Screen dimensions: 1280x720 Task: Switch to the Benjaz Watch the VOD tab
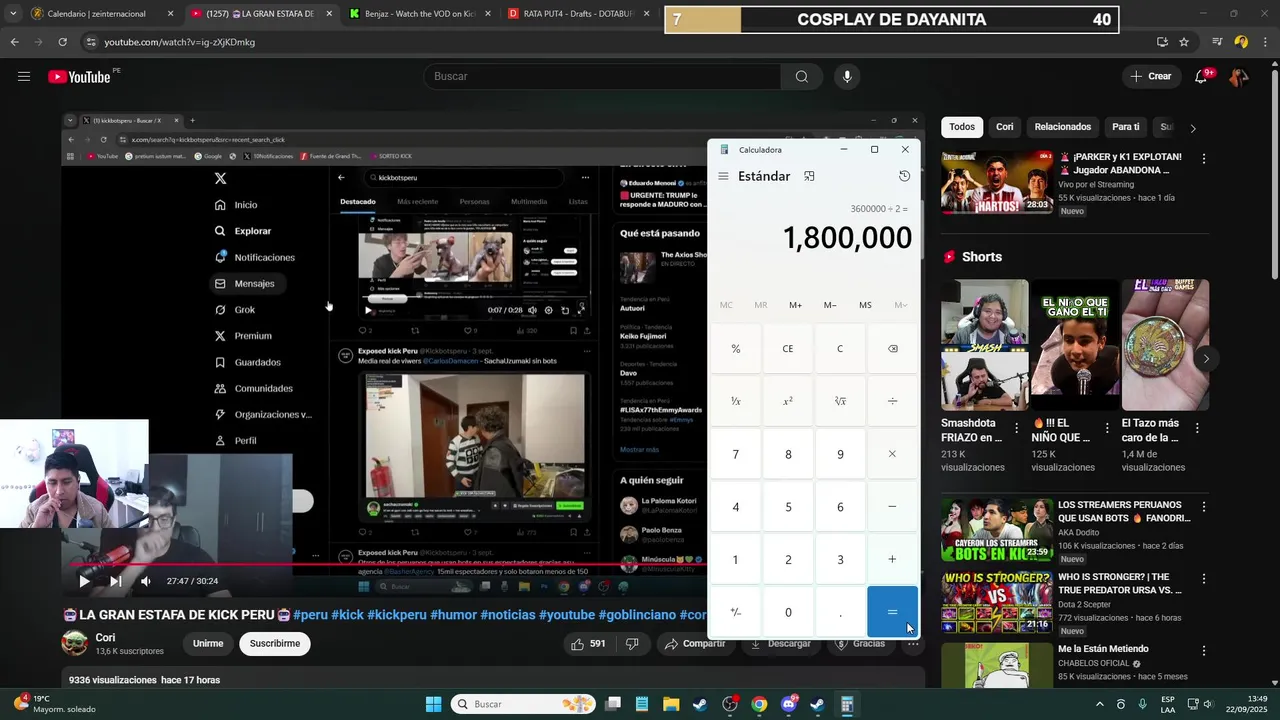[420, 14]
